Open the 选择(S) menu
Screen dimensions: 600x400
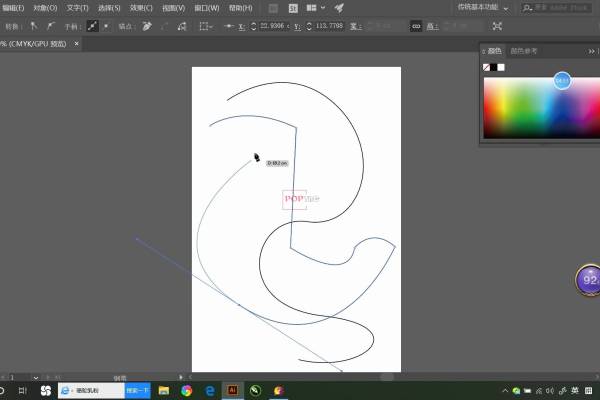(109, 8)
